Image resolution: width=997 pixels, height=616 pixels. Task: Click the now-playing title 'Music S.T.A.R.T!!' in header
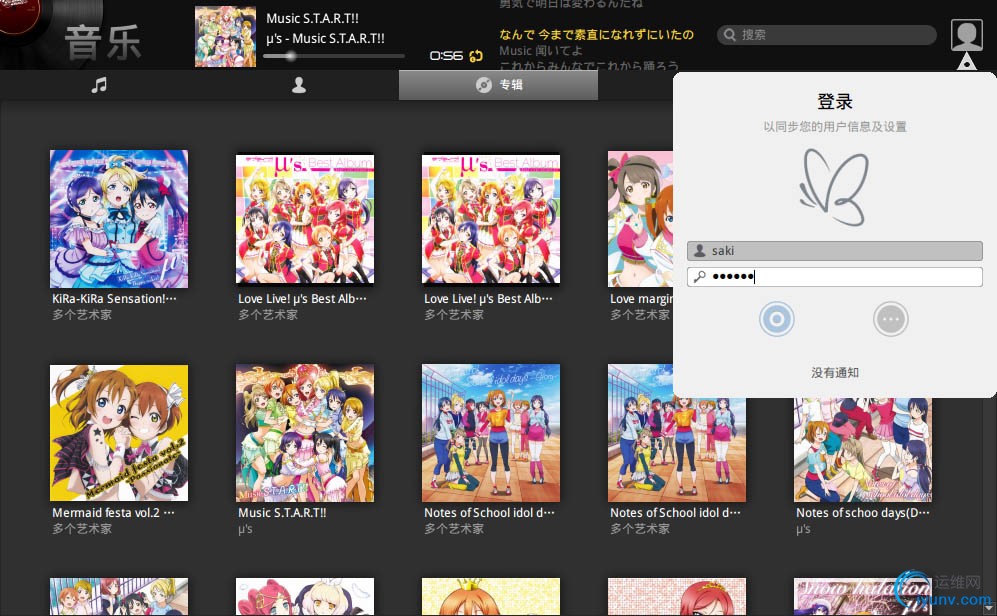pos(312,18)
